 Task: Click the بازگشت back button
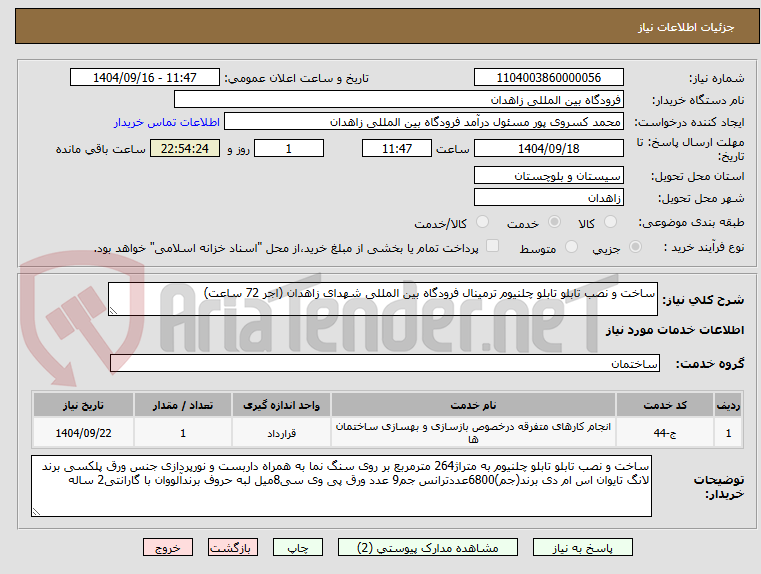(x=232, y=547)
